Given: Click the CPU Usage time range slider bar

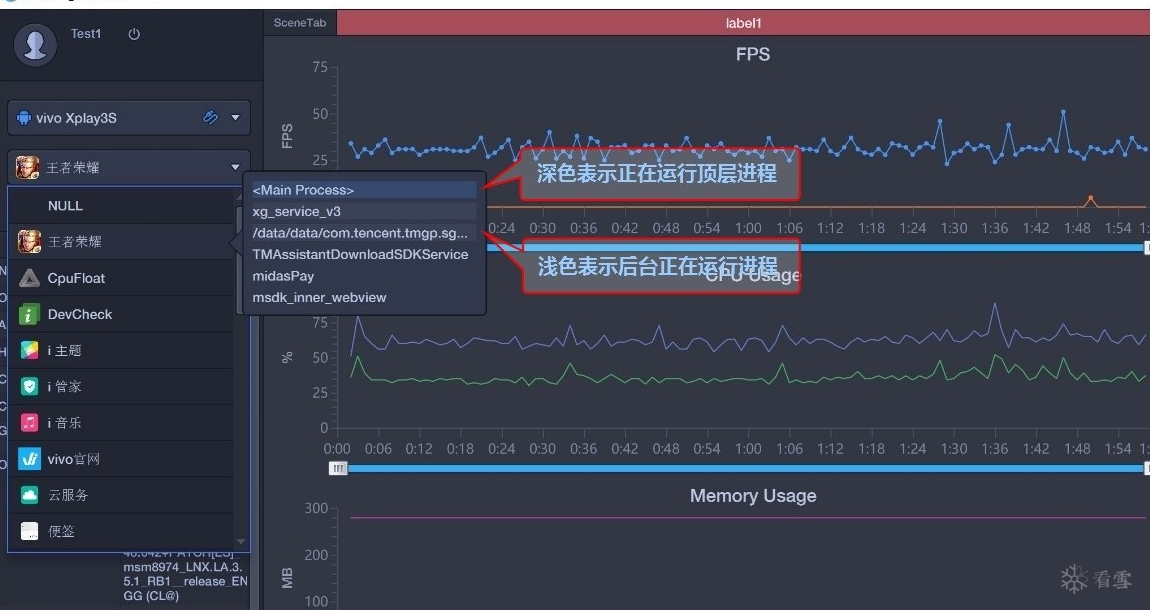Looking at the screenshot, I should (746, 468).
